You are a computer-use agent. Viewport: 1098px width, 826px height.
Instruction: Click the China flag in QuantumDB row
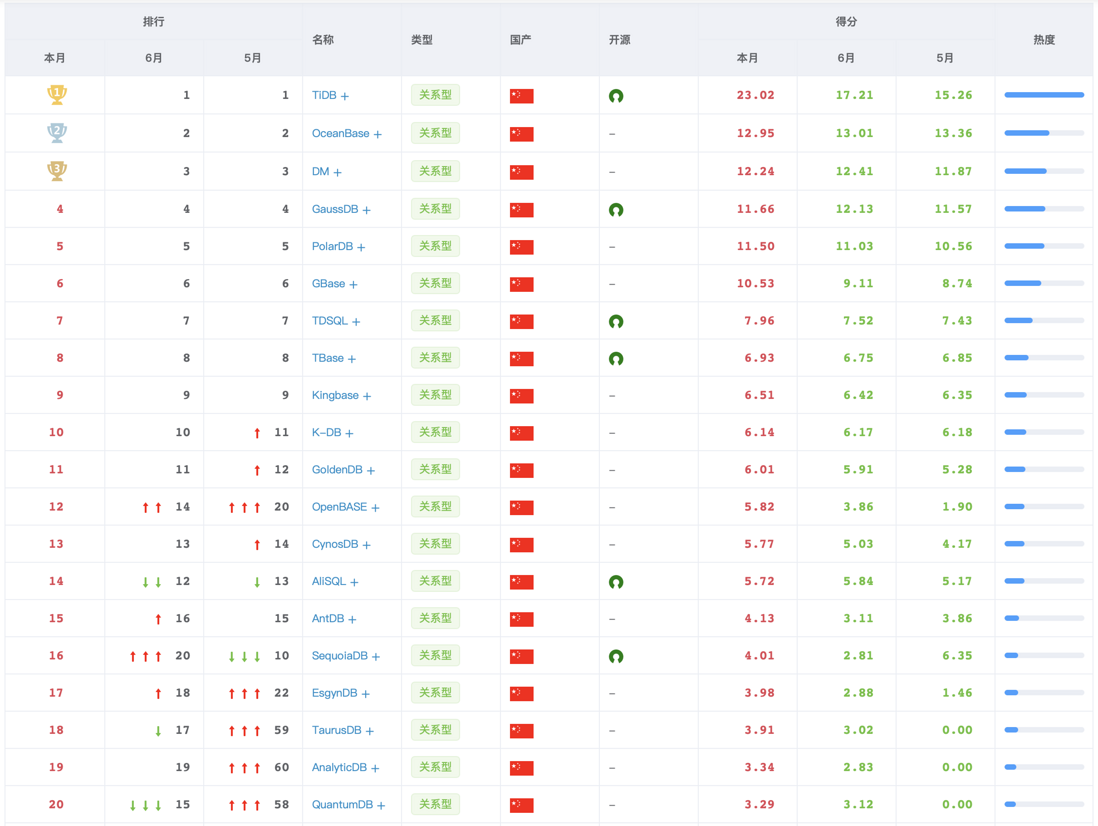[522, 805]
